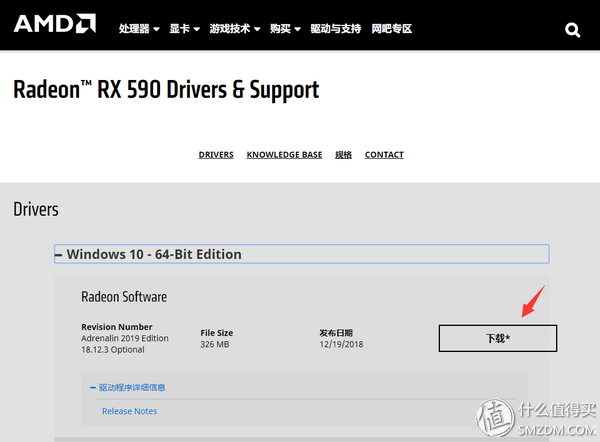This screenshot has width=600, height=442.
Task: Open the Release Notes link
Action: pyautogui.click(x=129, y=411)
